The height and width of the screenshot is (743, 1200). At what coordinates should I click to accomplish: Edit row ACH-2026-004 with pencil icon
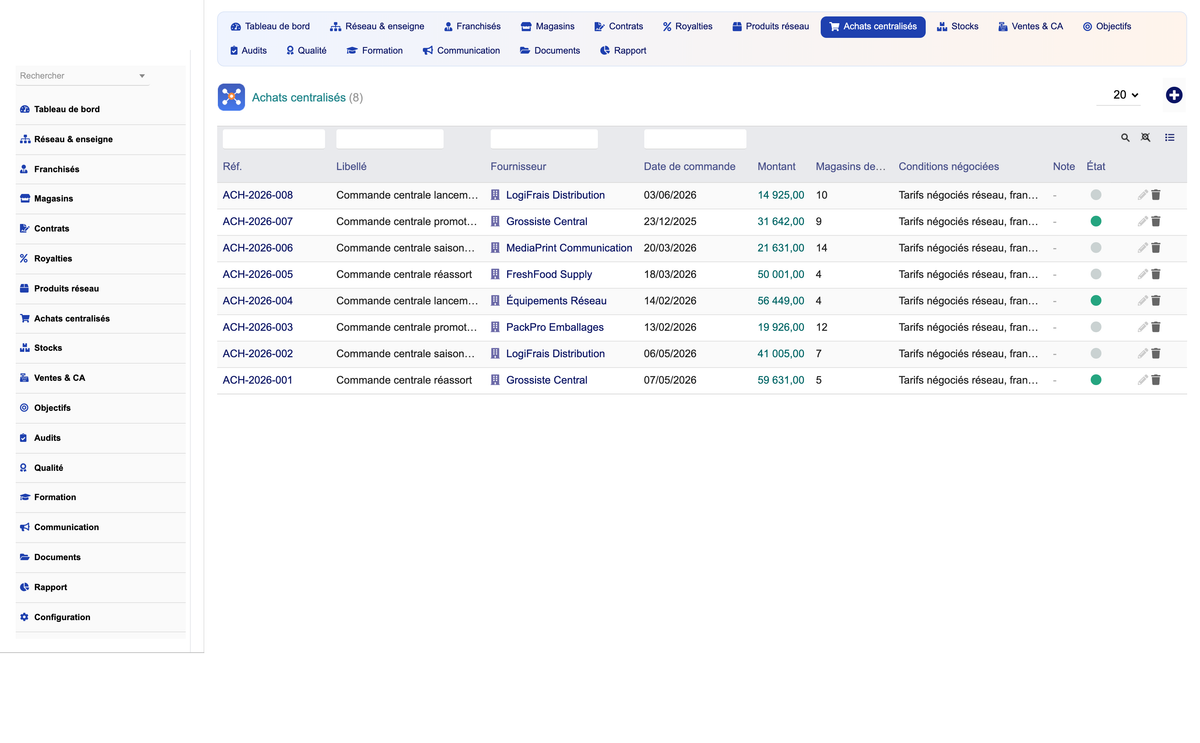(1143, 301)
